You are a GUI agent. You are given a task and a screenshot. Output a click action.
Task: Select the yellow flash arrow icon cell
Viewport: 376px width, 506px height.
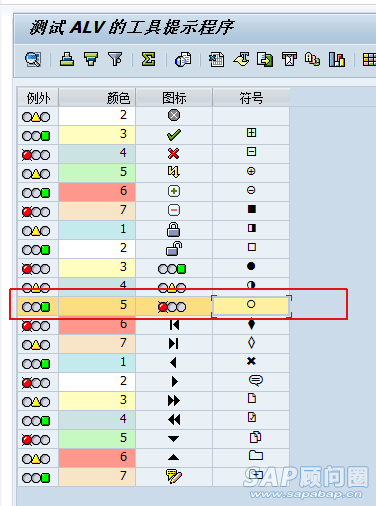[x=174, y=172]
